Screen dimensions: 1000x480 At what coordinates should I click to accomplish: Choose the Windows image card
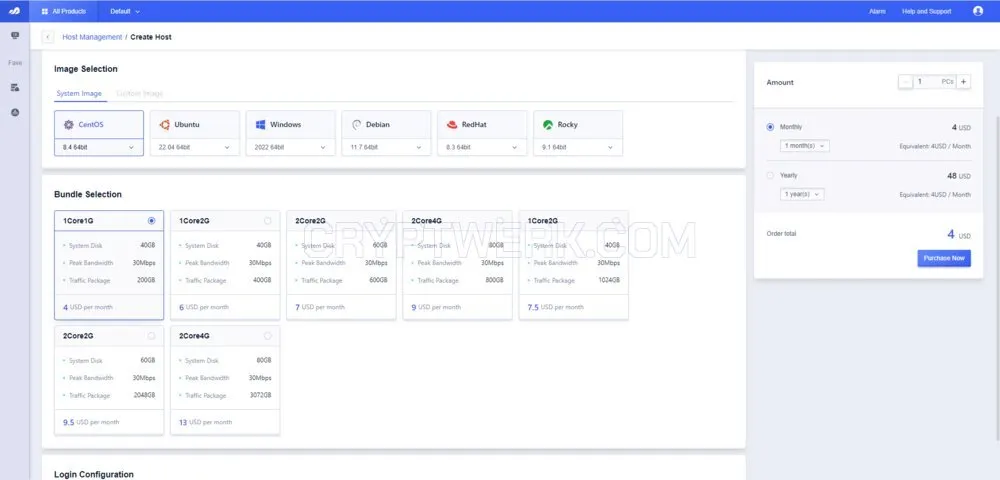tap(290, 133)
